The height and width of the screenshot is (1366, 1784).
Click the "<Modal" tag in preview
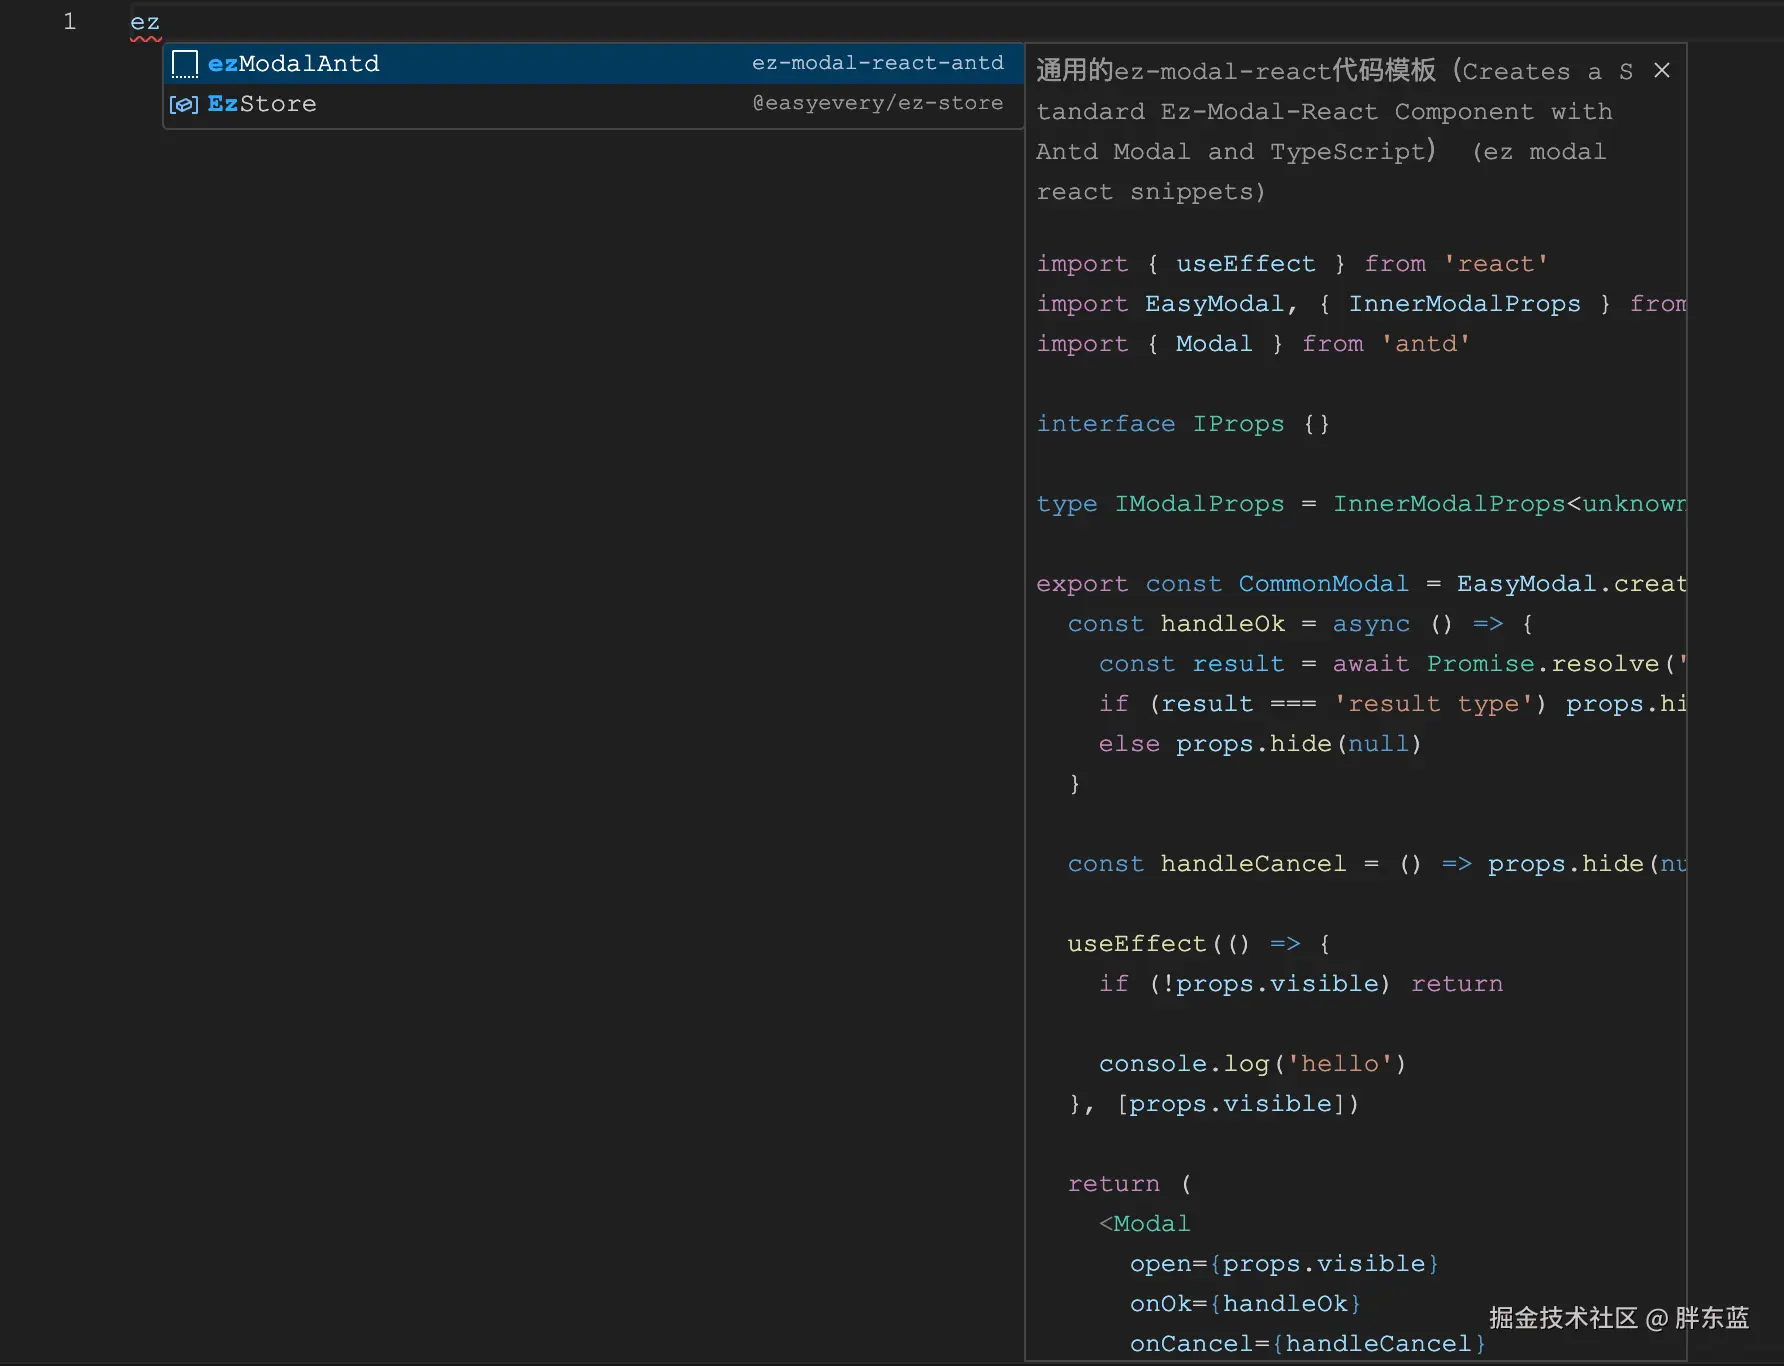tap(1145, 1224)
